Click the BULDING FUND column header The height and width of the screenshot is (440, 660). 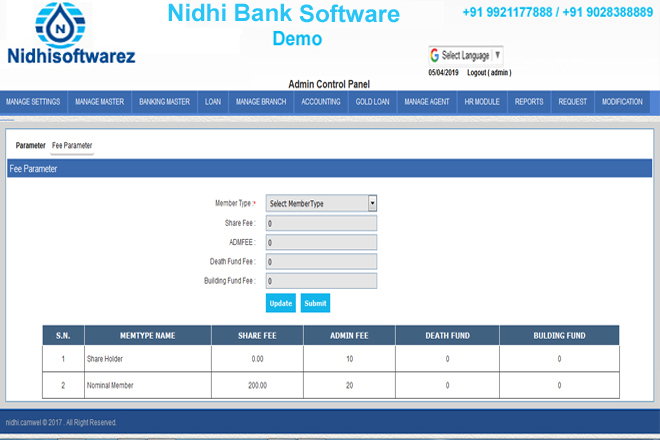(x=559, y=336)
